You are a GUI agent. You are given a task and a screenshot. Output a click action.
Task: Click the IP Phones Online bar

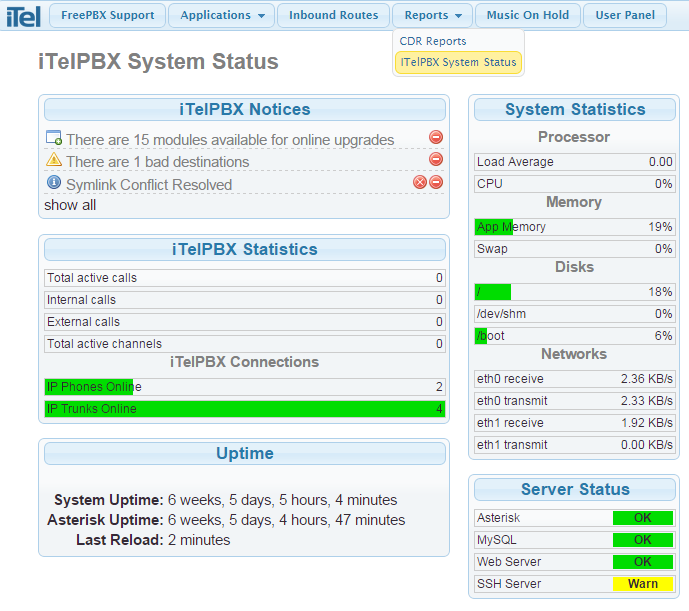coord(245,387)
